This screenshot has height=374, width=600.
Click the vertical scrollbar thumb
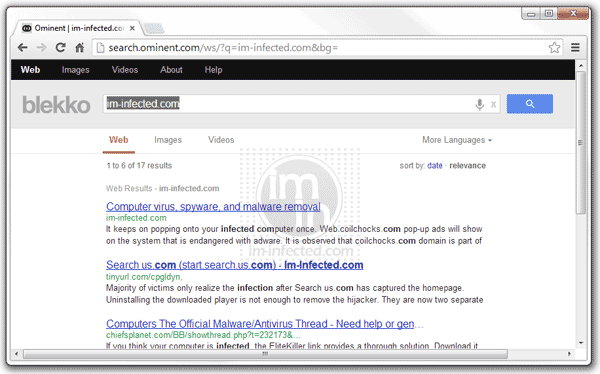tap(581, 142)
